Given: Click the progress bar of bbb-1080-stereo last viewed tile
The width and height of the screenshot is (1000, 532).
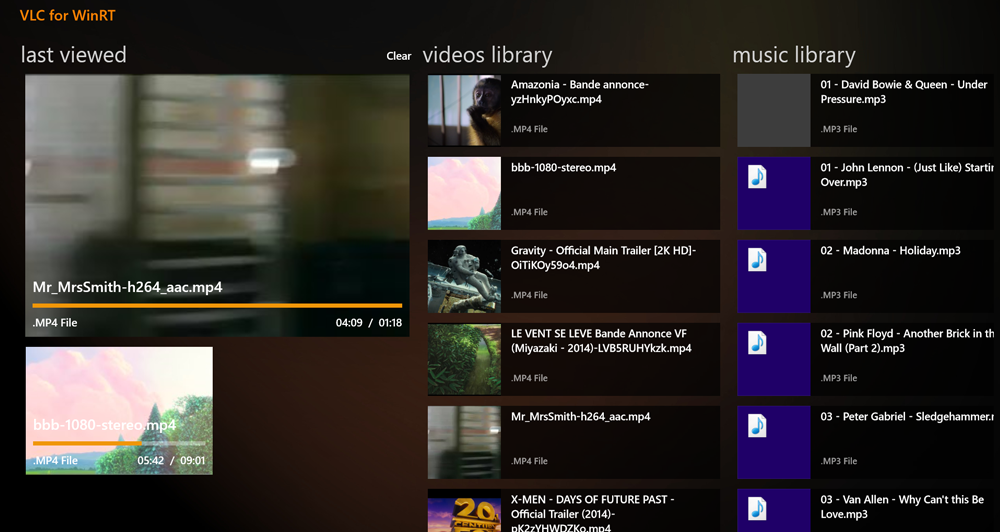Looking at the screenshot, I should coord(119,443).
